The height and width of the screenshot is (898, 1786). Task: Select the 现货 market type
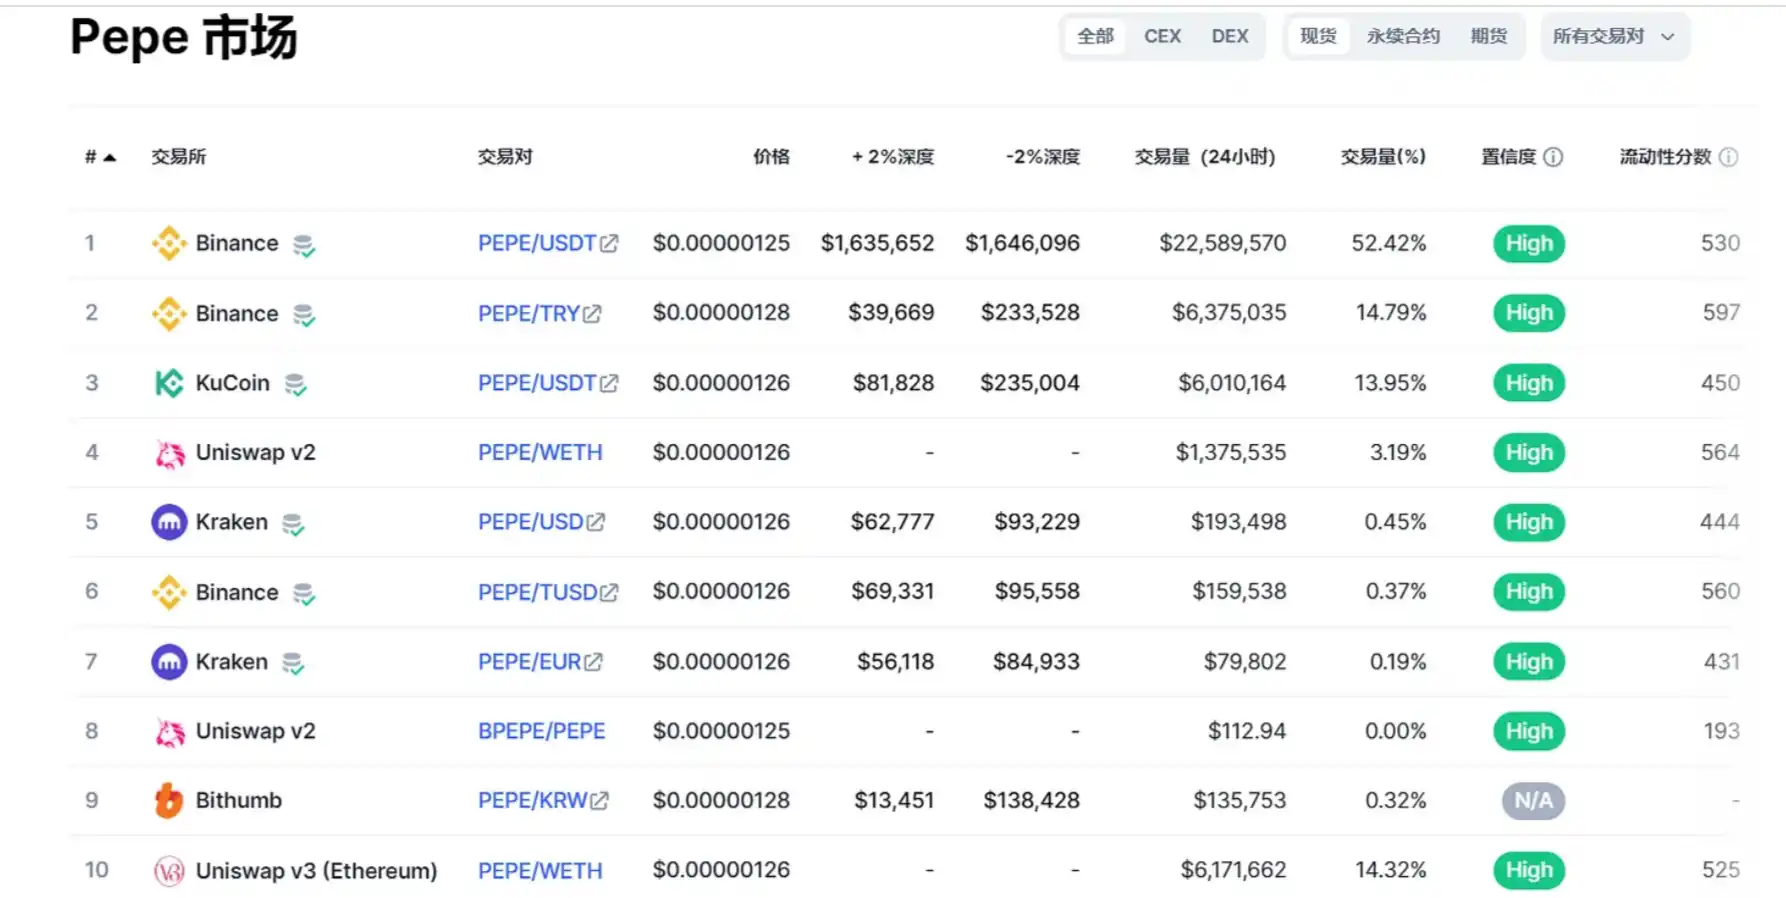tap(1317, 36)
